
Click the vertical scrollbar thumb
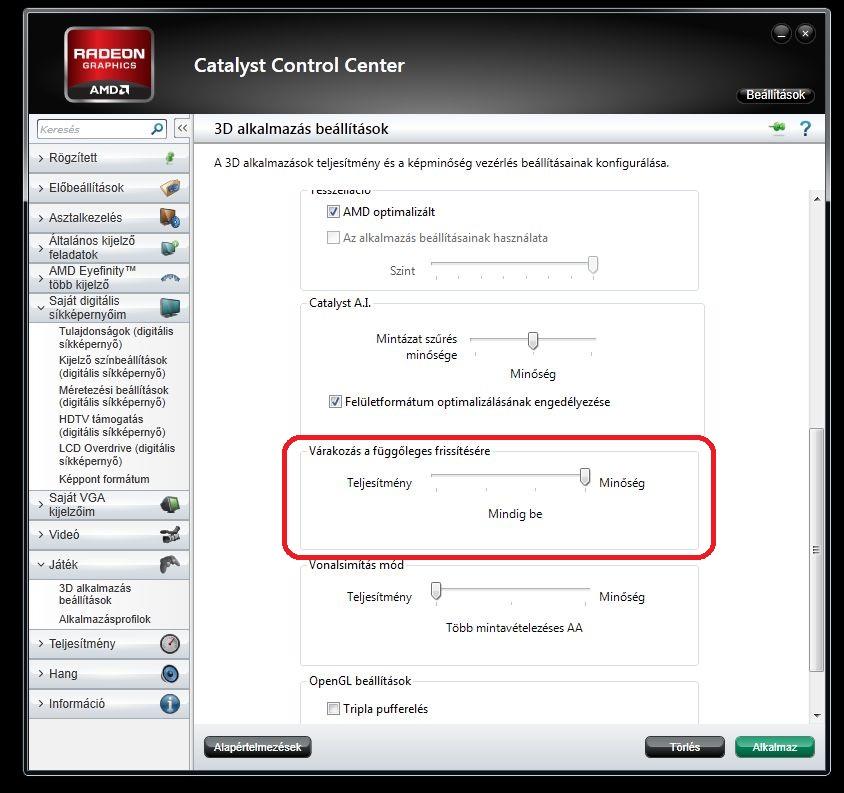tap(817, 549)
